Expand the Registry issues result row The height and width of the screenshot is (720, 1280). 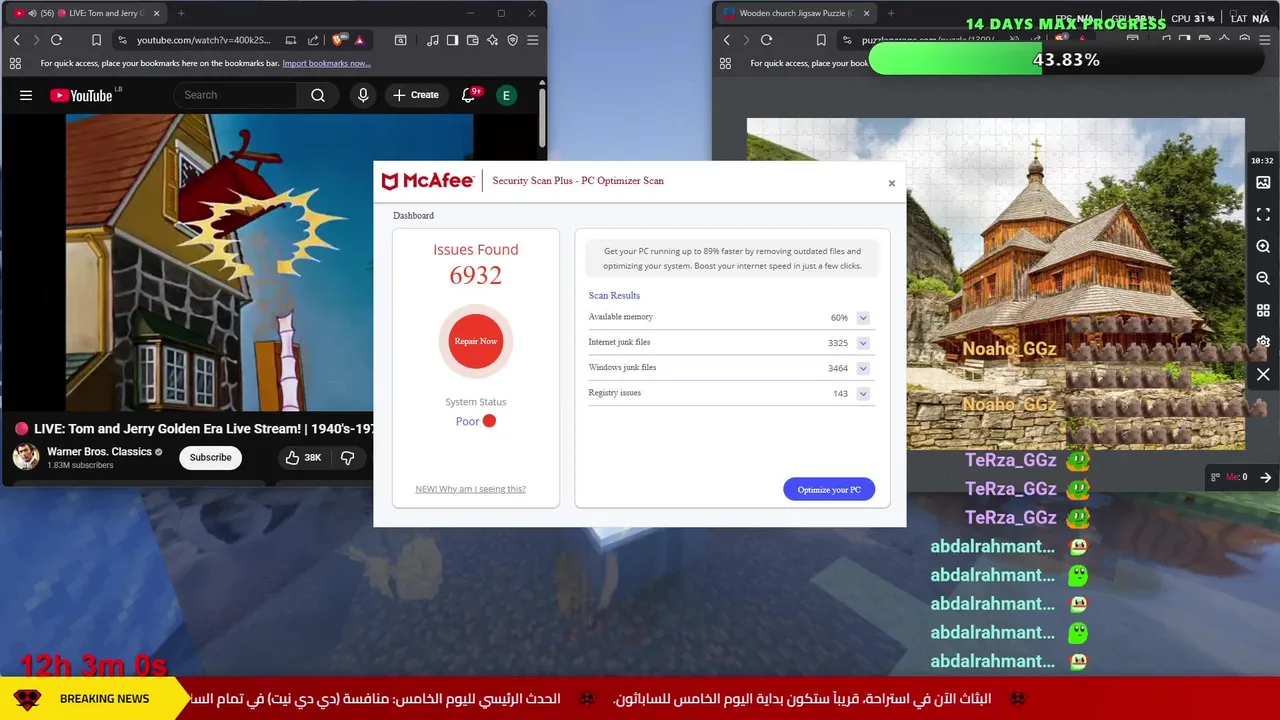pyautogui.click(x=863, y=393)
